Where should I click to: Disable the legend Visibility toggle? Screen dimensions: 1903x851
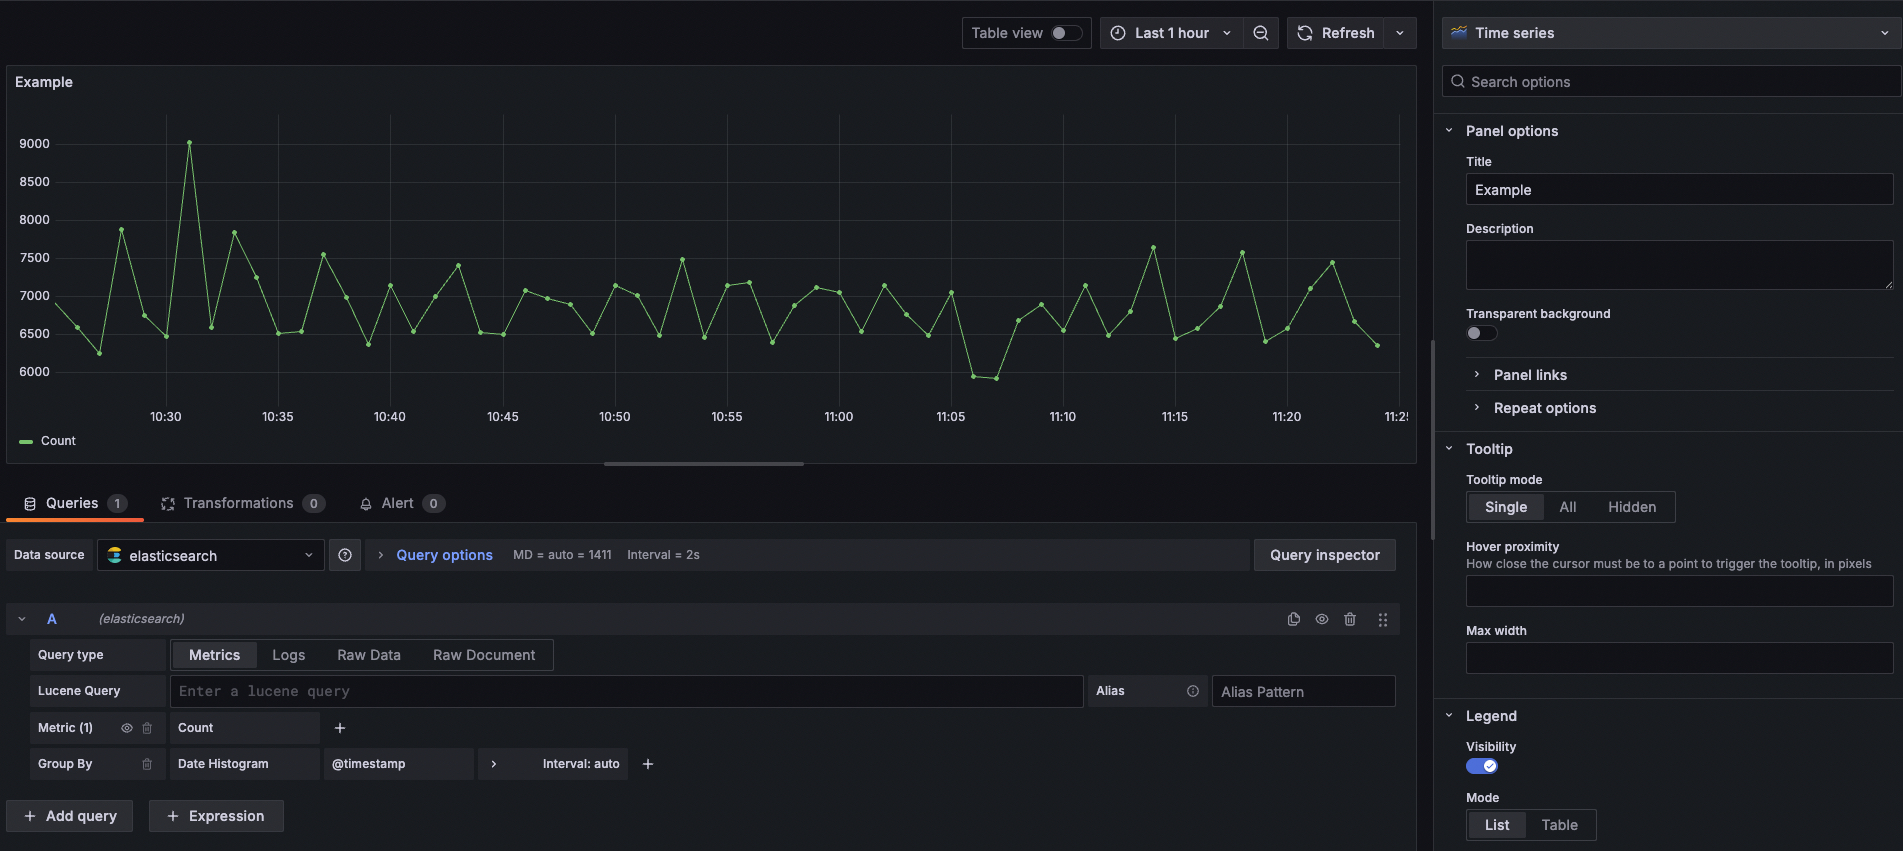coord(1481,766)
